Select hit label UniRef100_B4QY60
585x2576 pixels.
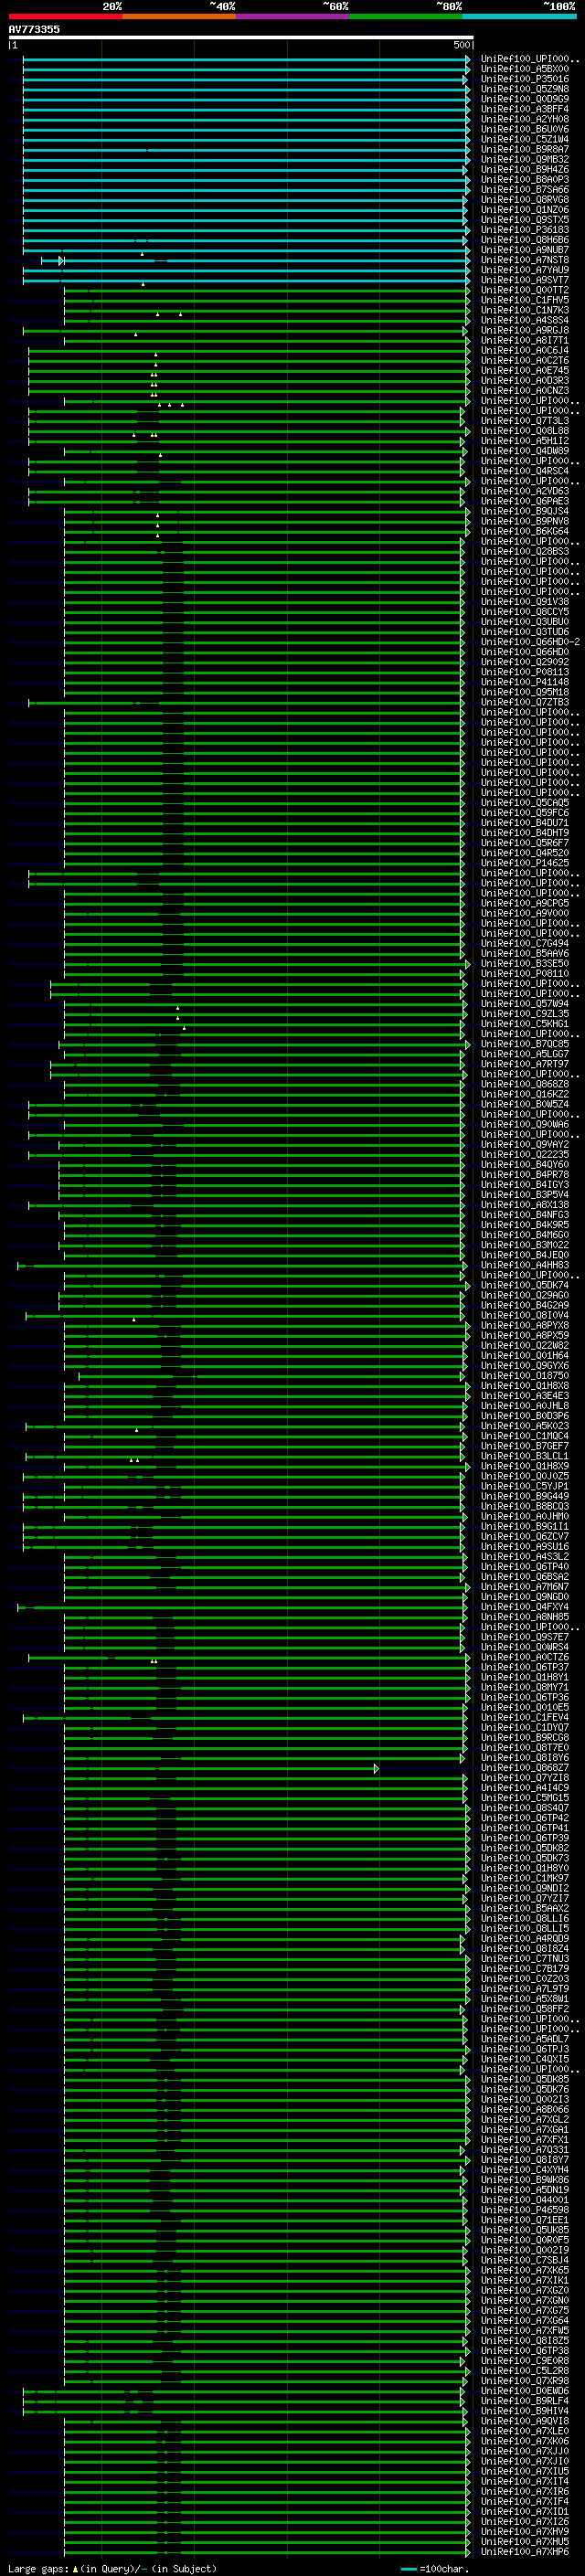click(x=525, y=1165)
